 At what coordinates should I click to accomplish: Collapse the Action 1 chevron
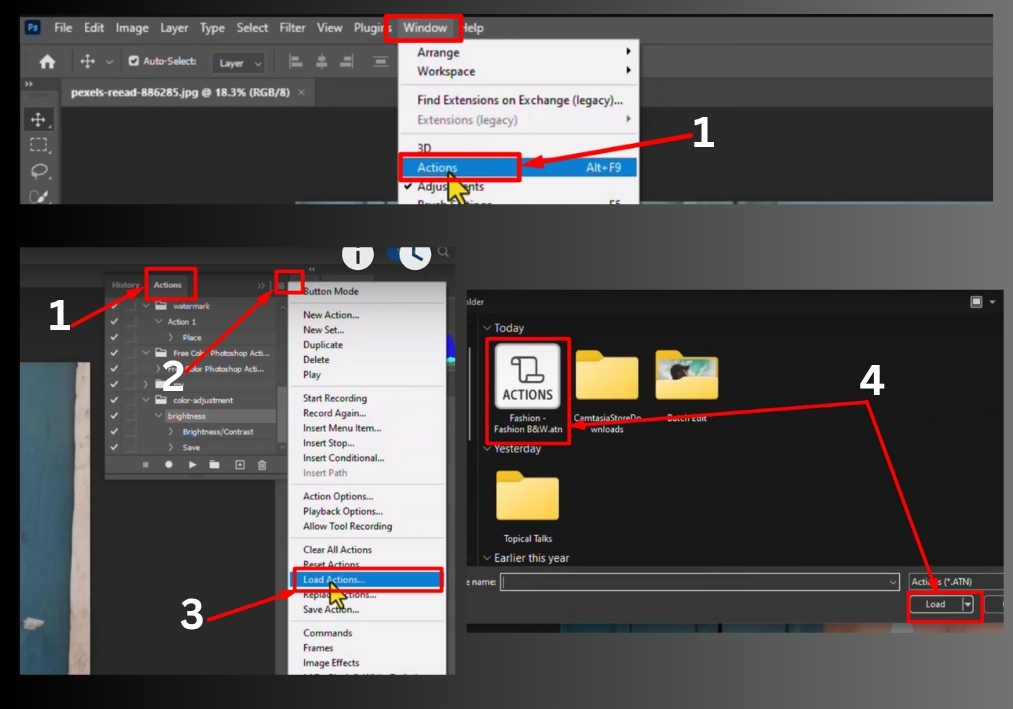pyautogui.click(x=158, y=321)
